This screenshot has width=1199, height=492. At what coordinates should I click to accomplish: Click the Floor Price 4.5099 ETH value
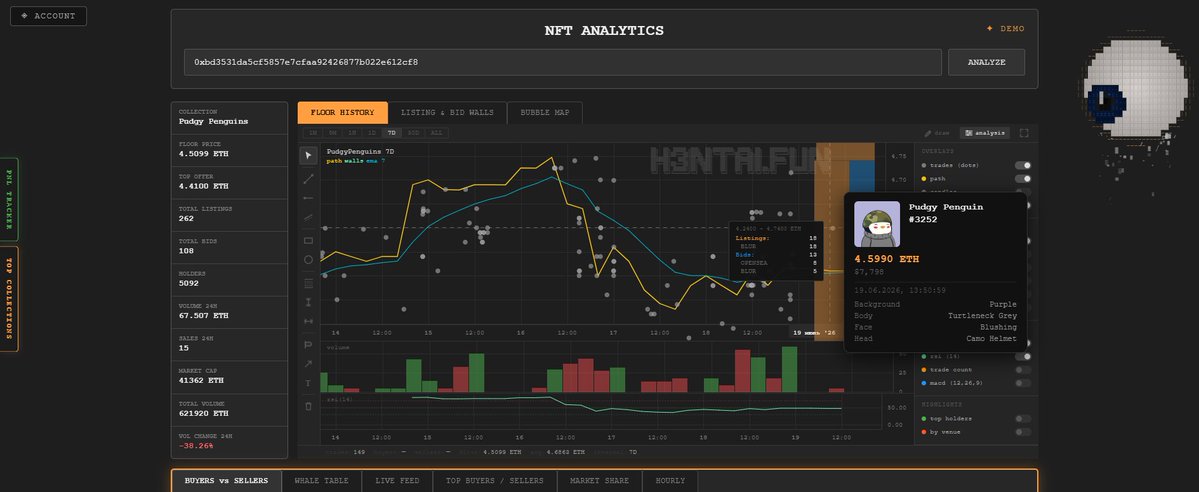point(203,154)
